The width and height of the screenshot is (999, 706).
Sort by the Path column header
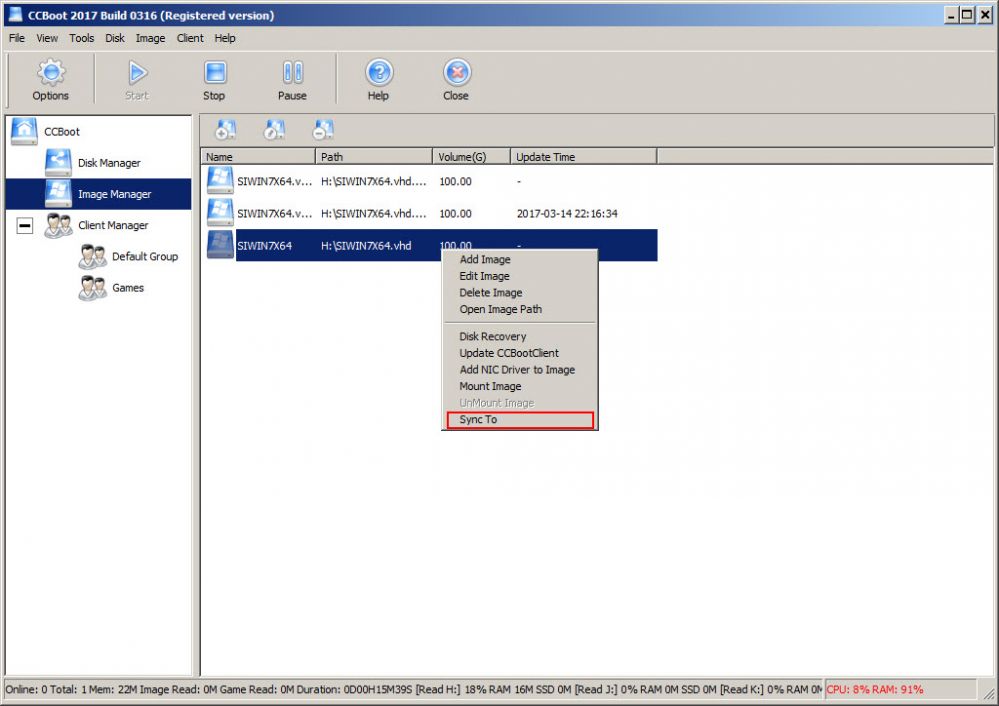375,157
